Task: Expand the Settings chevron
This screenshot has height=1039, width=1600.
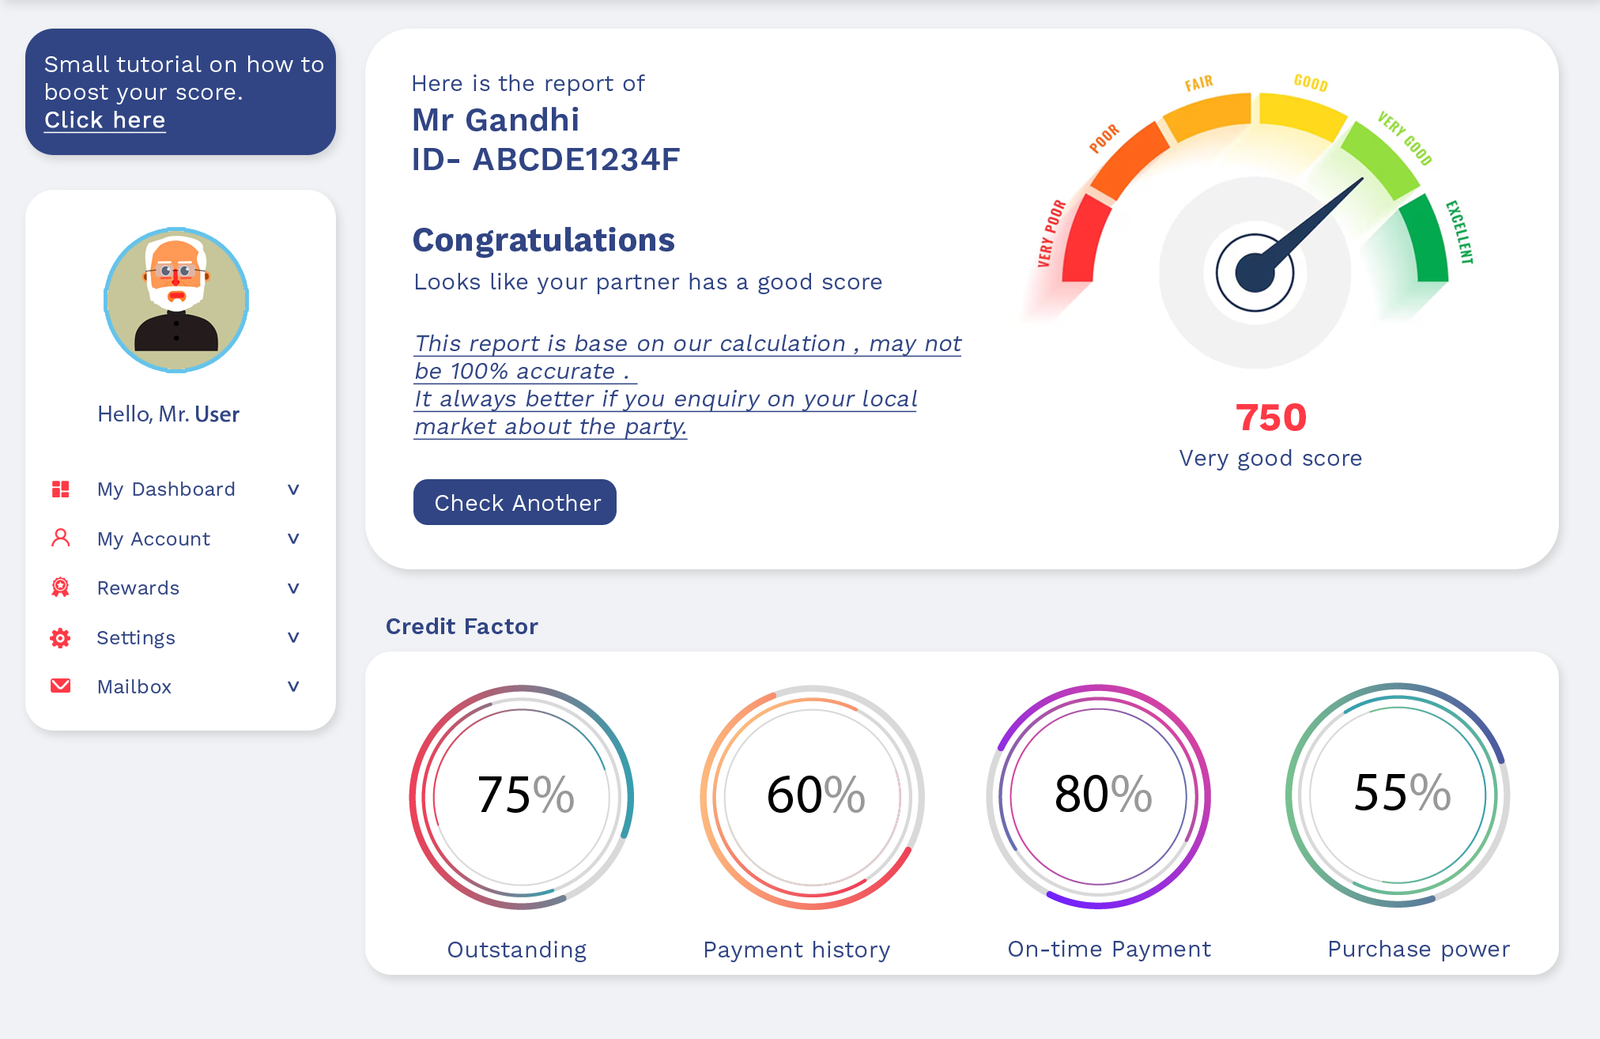Action: point(293,637)
